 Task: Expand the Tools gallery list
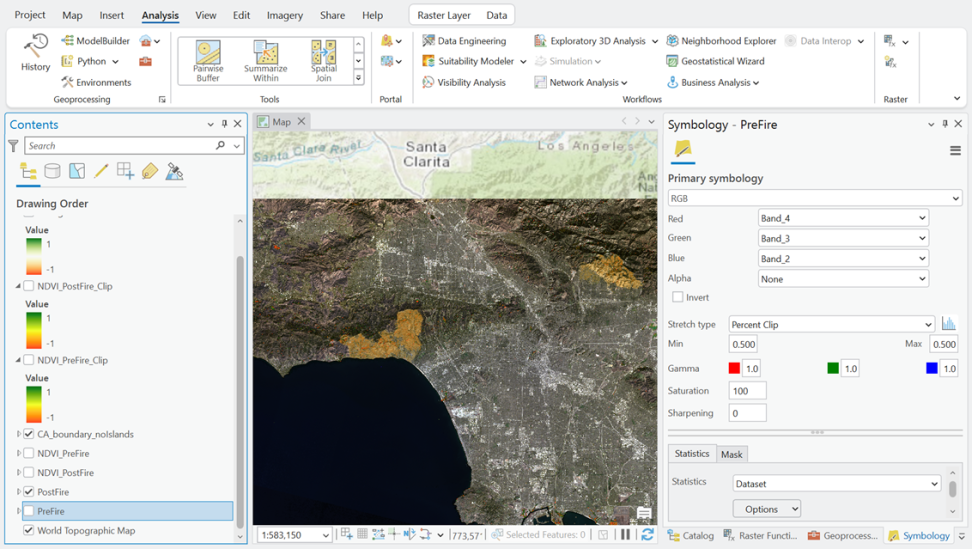tap(358, 78)
